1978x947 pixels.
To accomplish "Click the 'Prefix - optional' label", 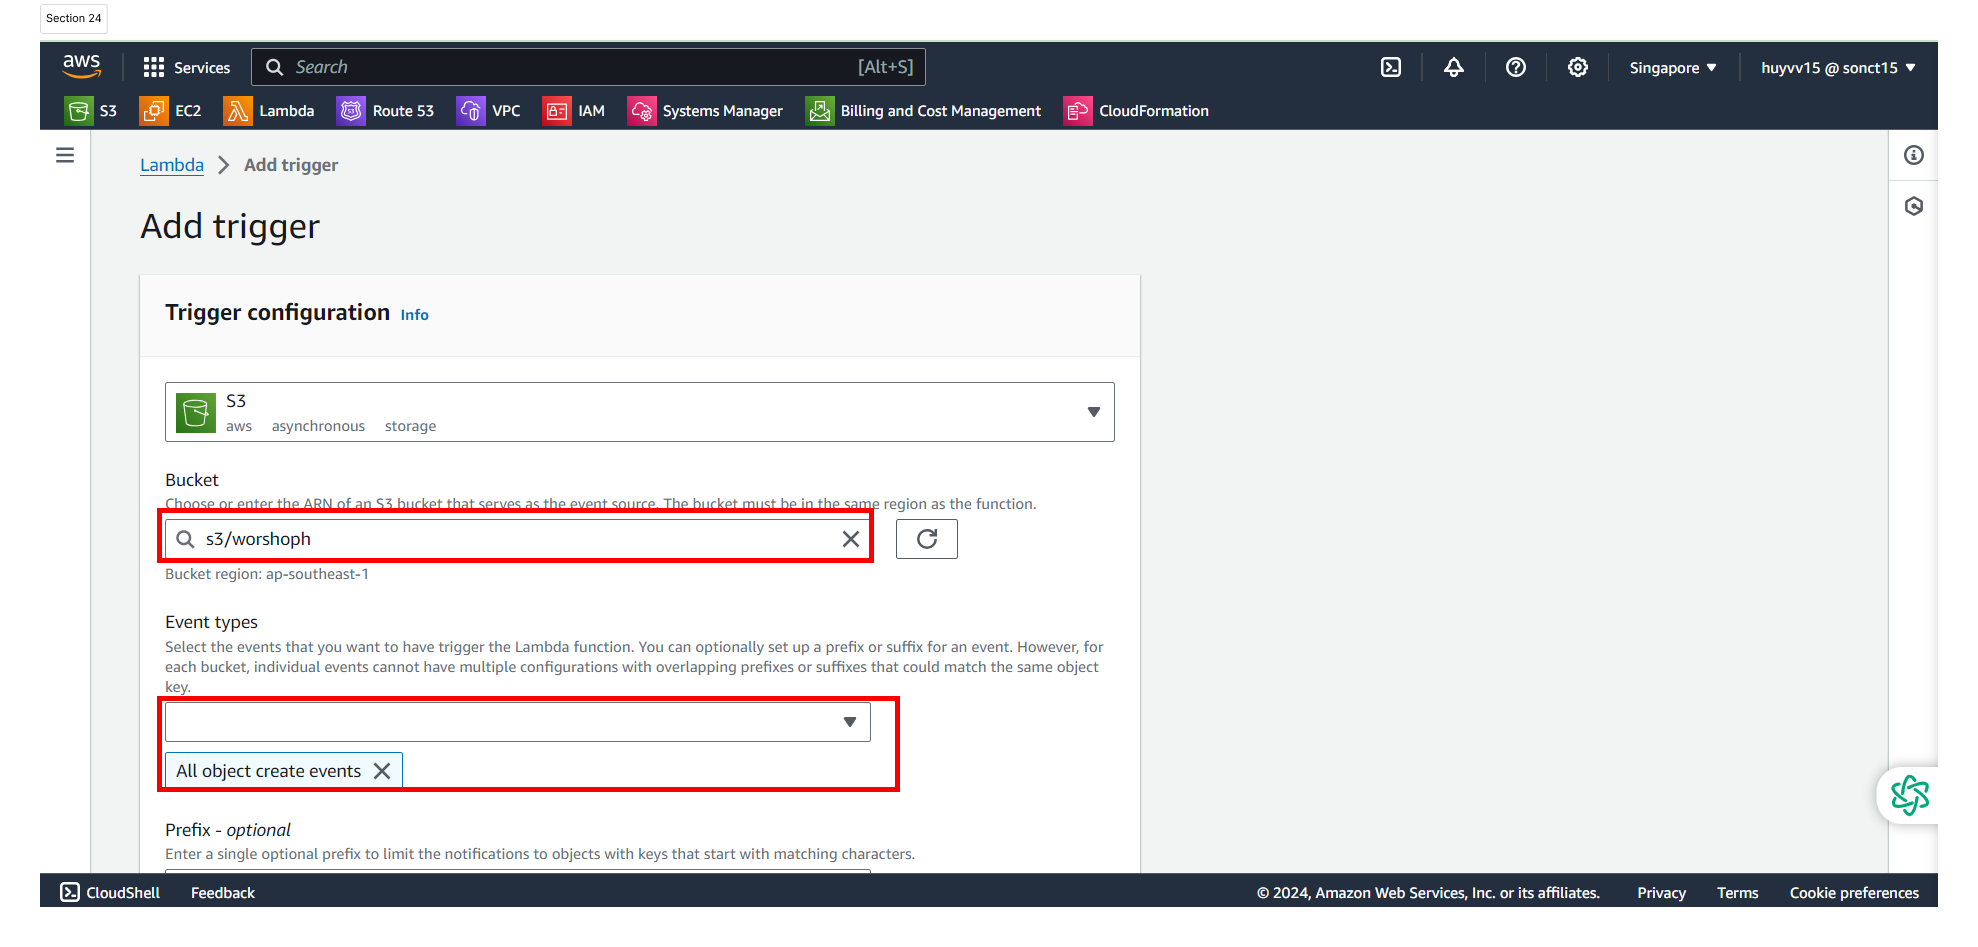I will [228, 830].
